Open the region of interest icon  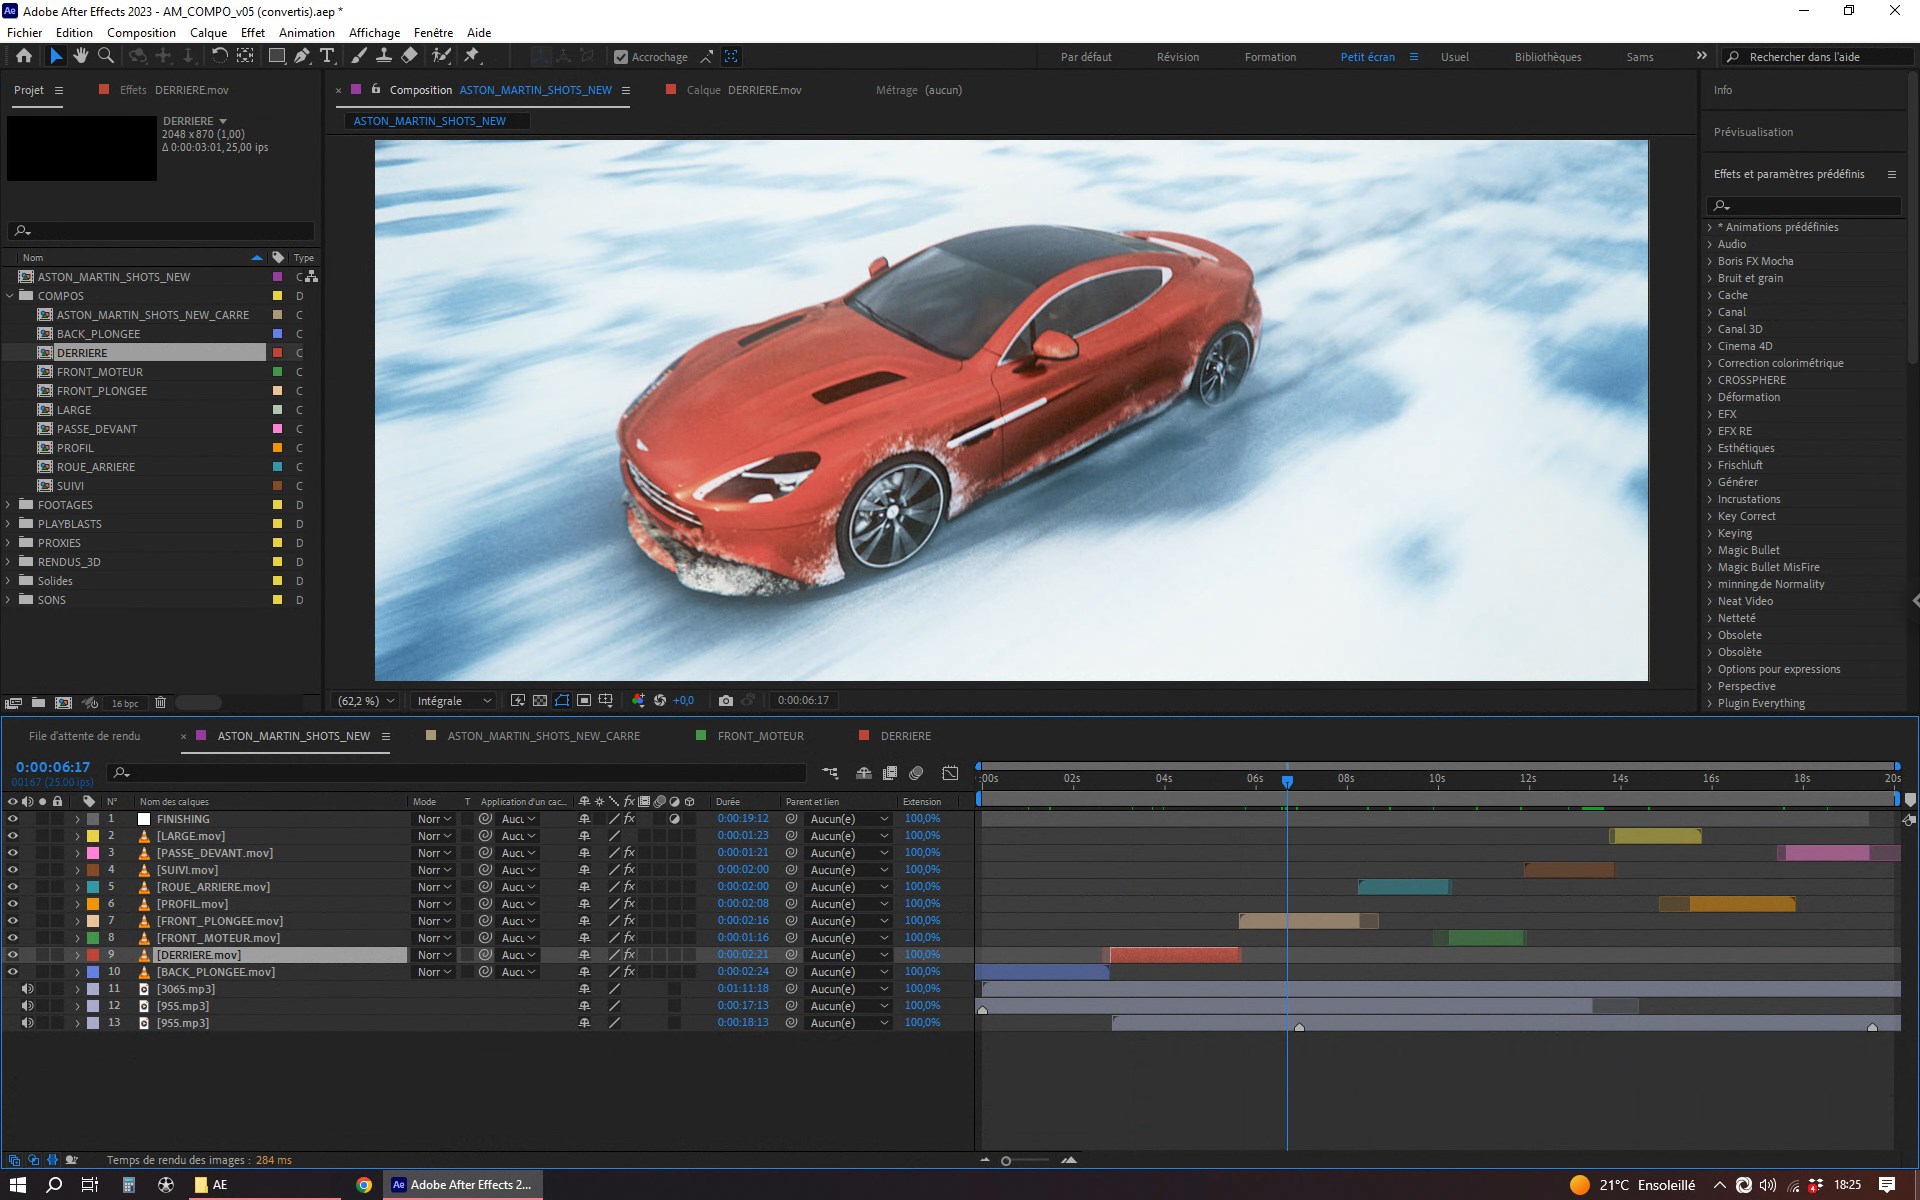584,700
